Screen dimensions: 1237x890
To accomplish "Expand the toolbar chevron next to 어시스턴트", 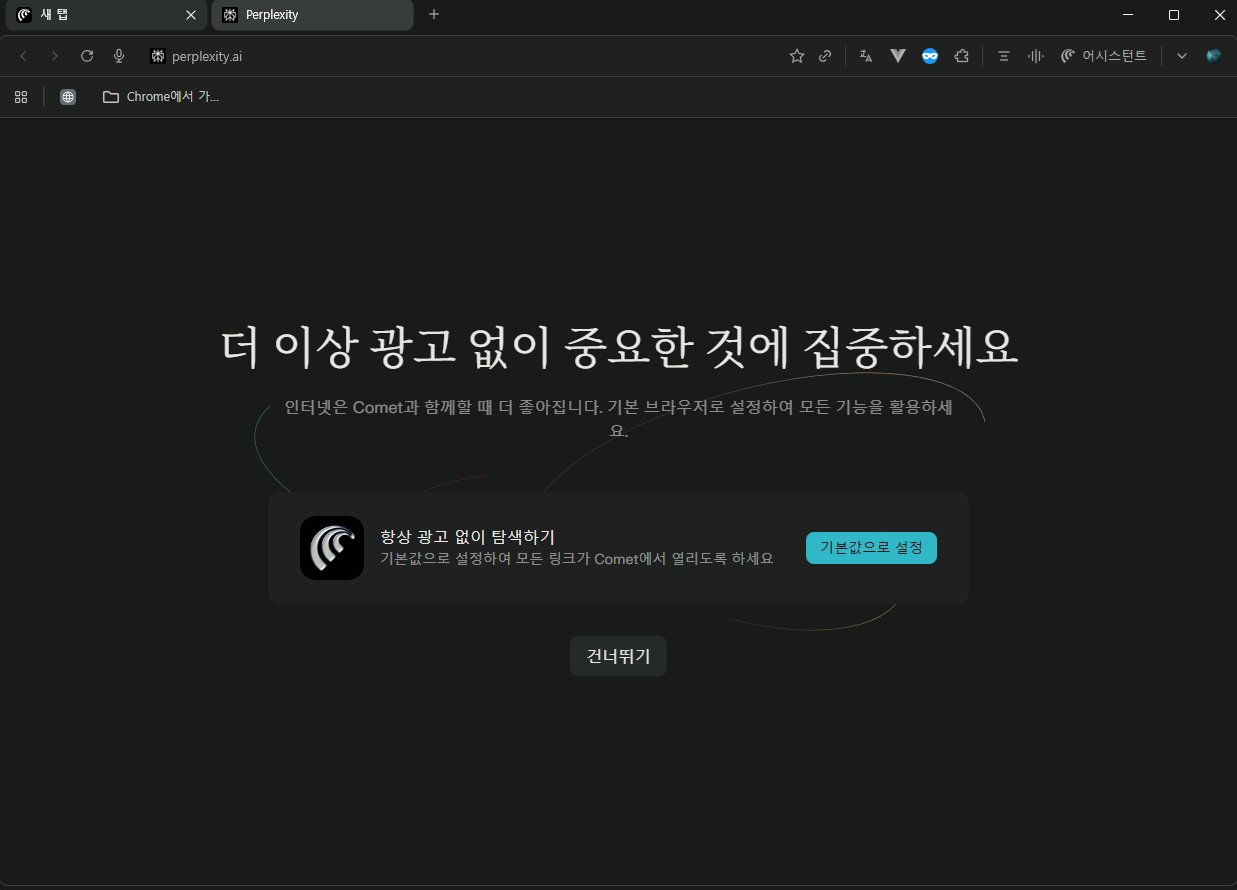I will (x=1181, y=56).
